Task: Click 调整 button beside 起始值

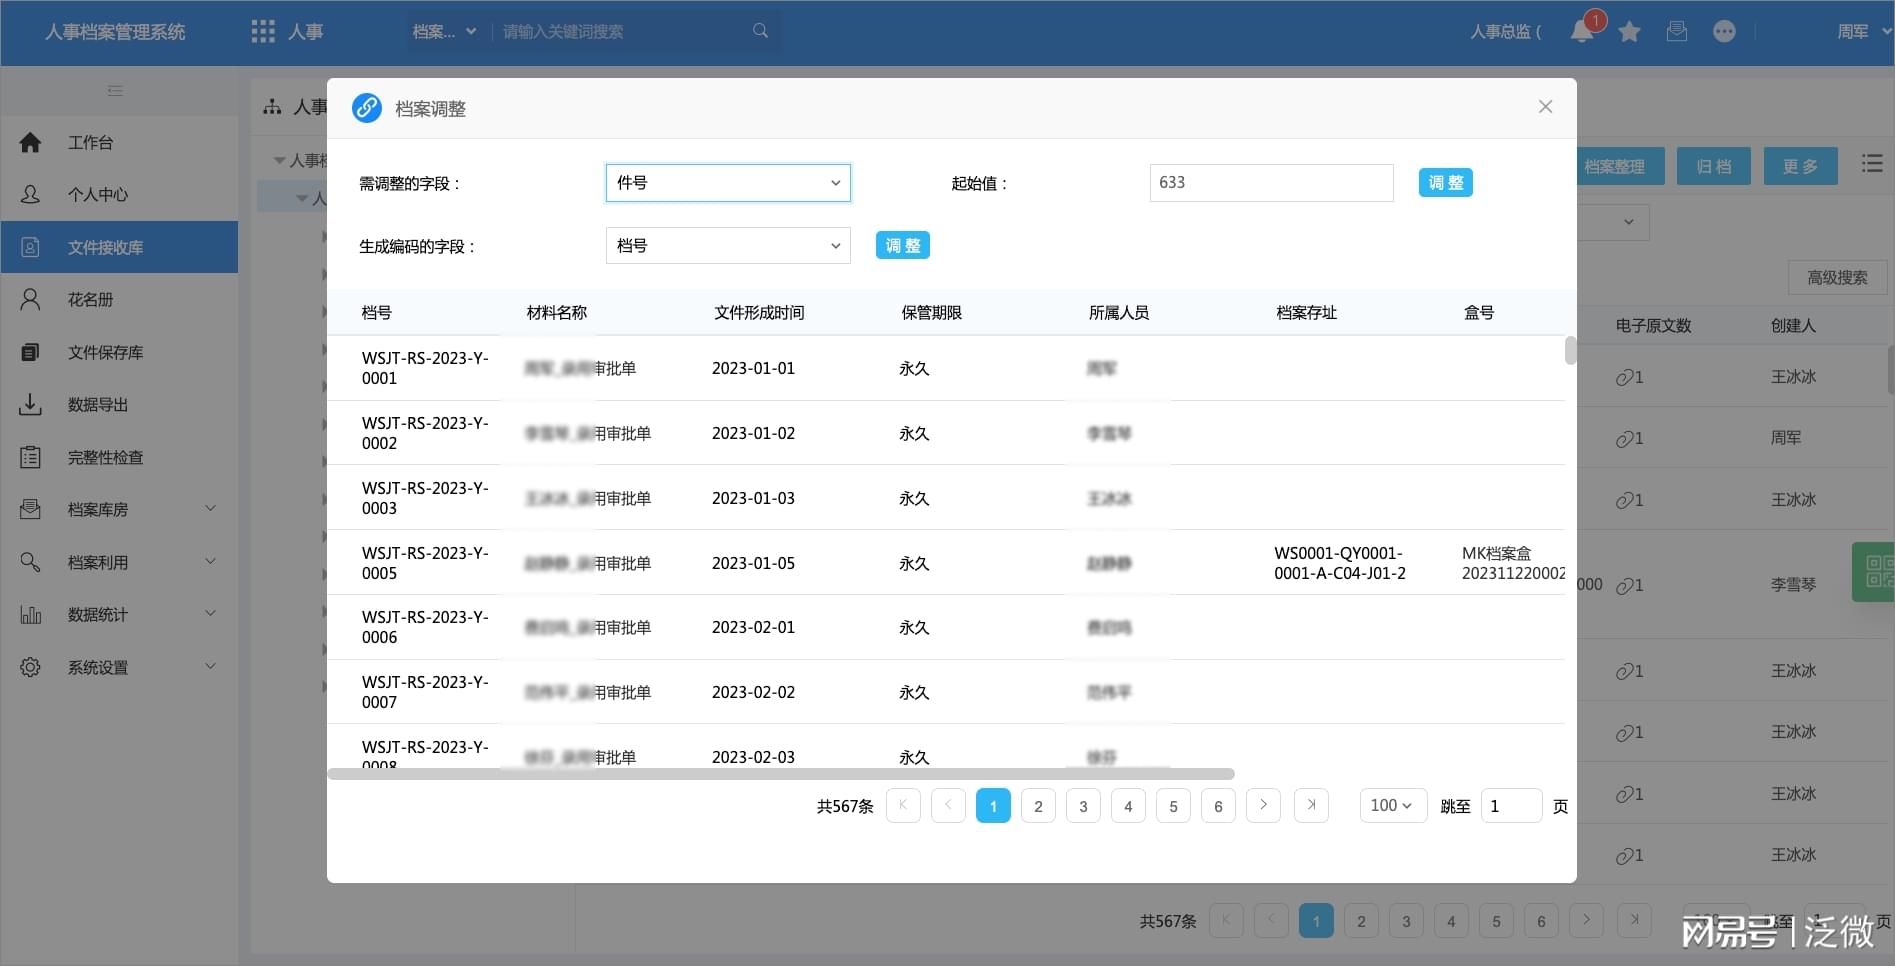Action: tap(1445, 183)
